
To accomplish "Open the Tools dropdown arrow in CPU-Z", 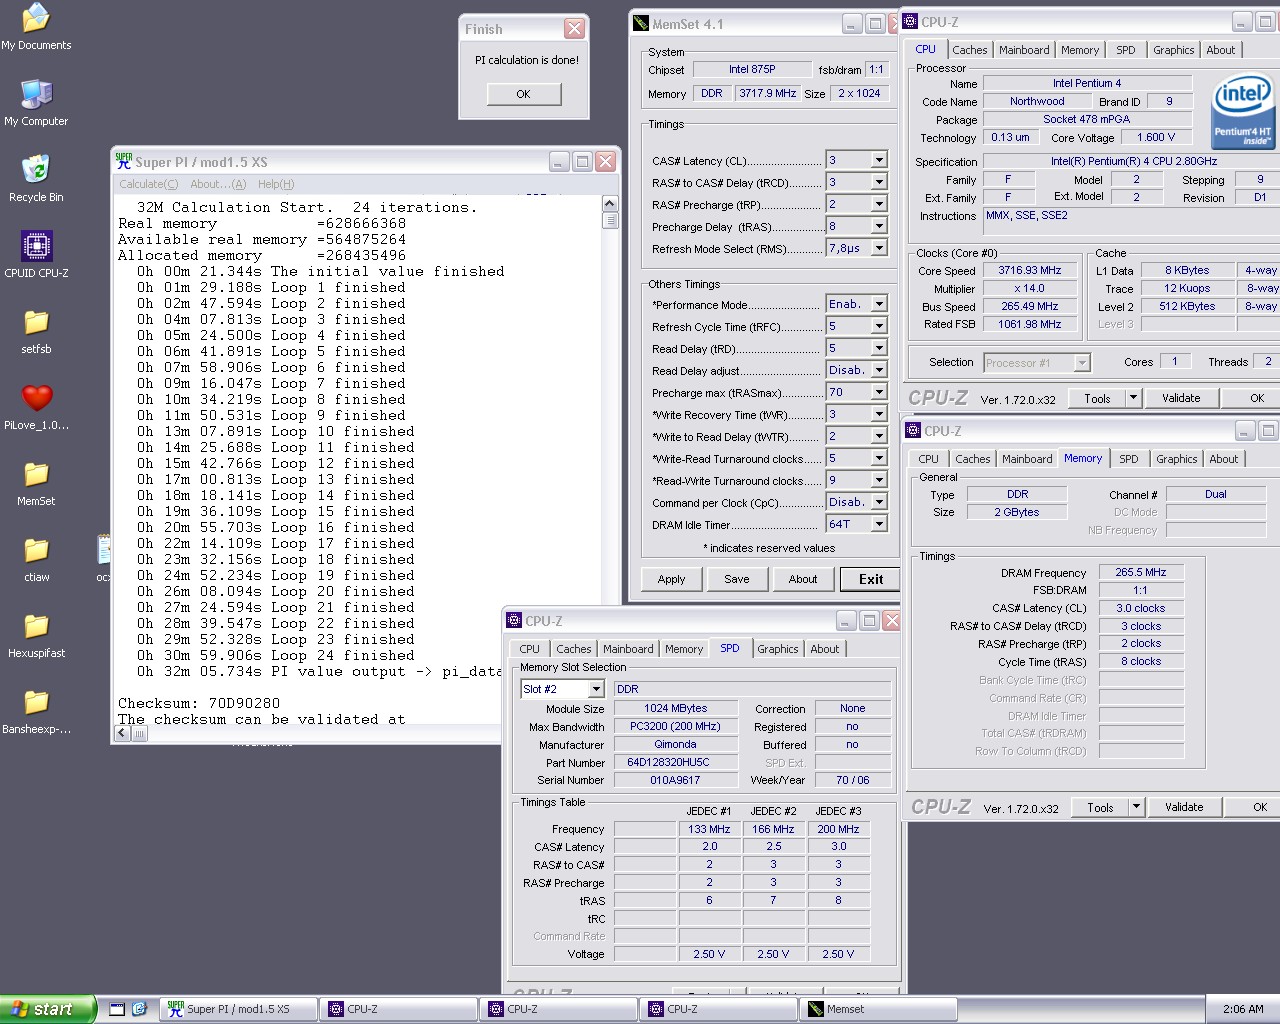I will (1133, 398).
